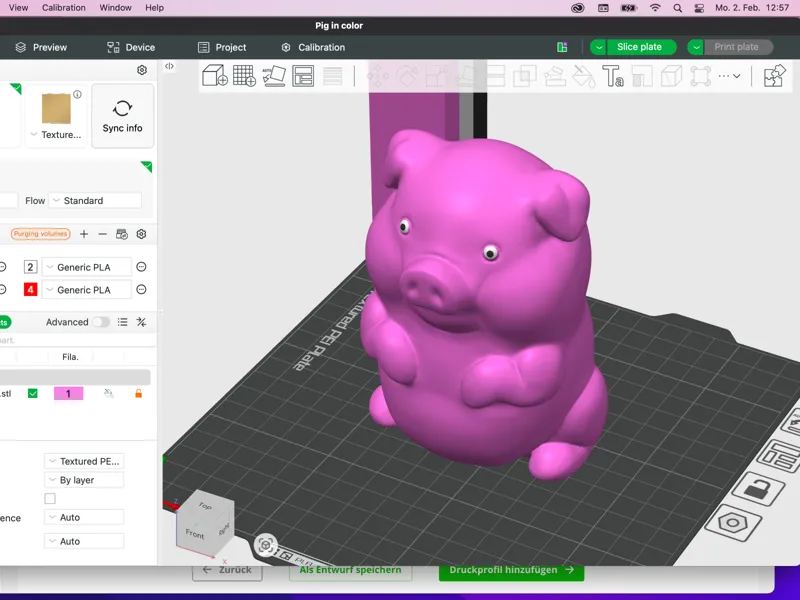Click the compare presets icon
The width and height of the screenshot is (800, 600).
(141, 322)
